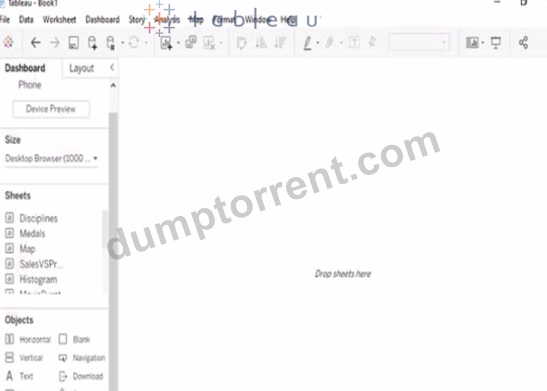Viewport: 547px width, 391px height.
Task: Click the Share workbook icon
Action: coord(523,43)
